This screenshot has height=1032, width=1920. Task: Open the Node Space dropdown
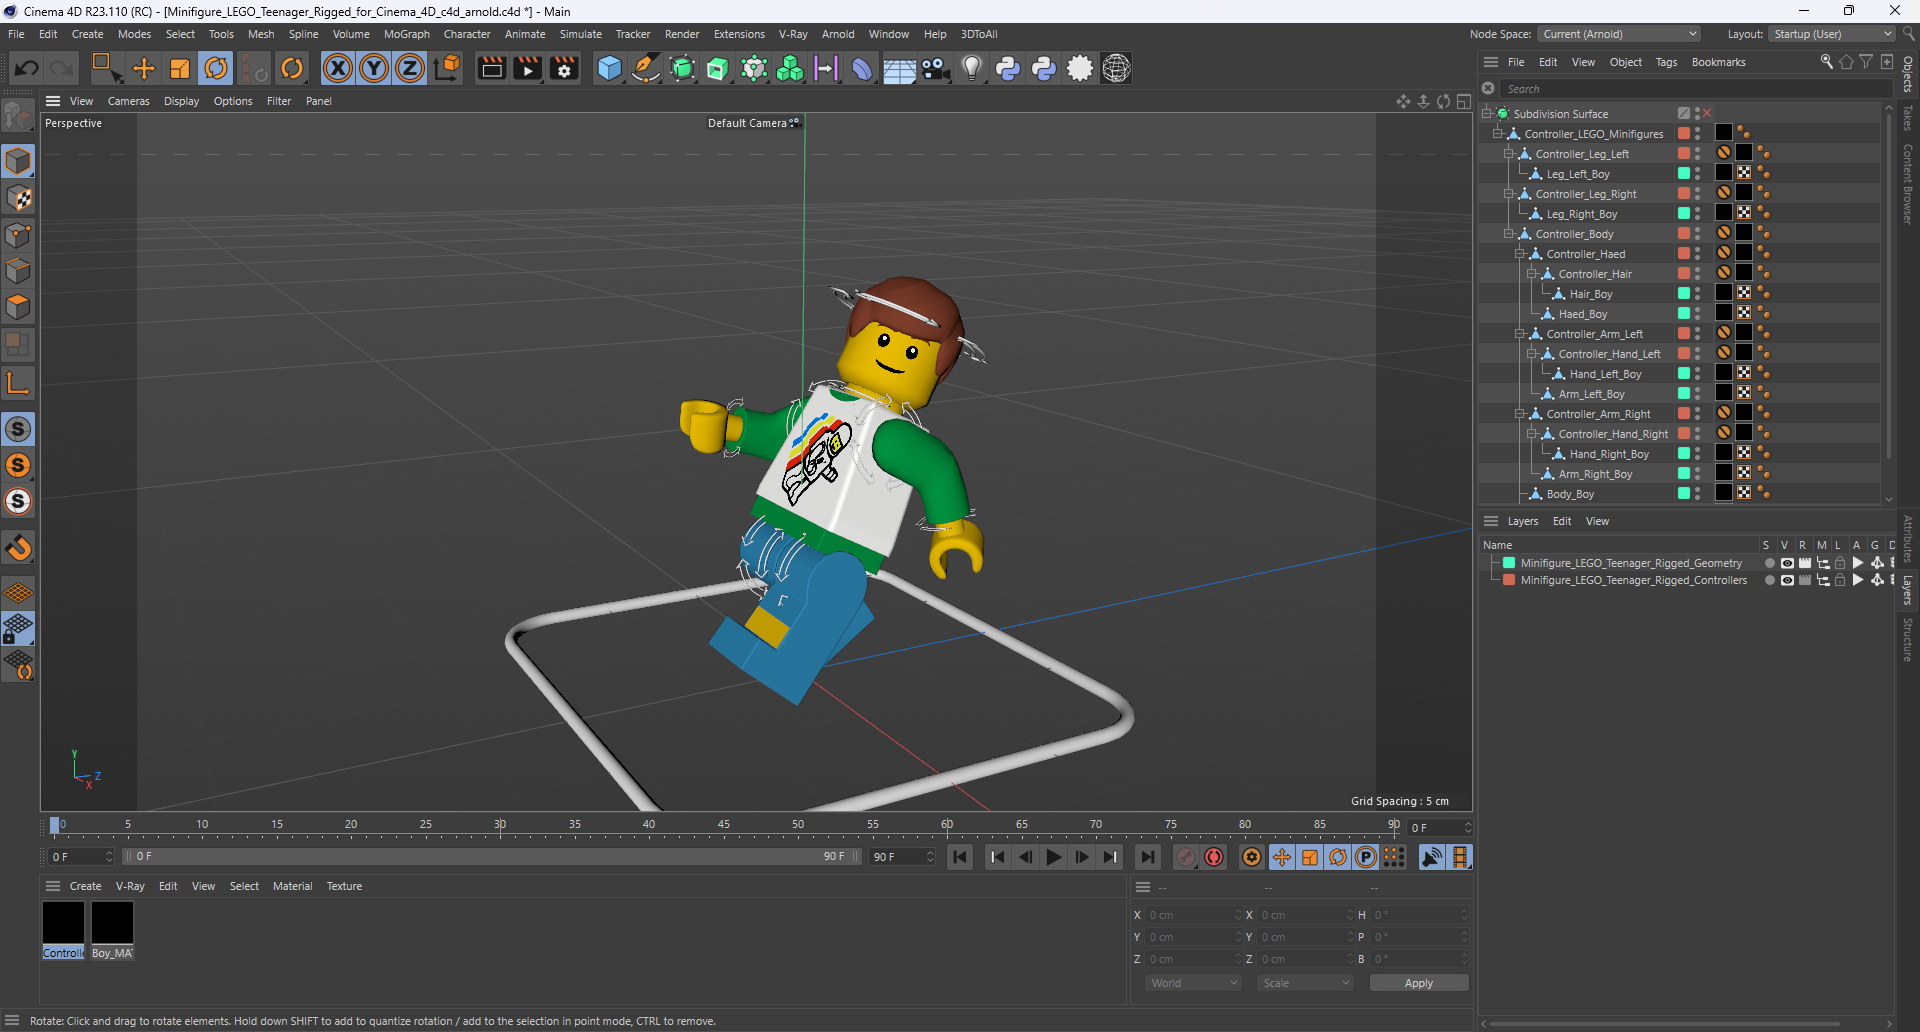point(1619,34)
